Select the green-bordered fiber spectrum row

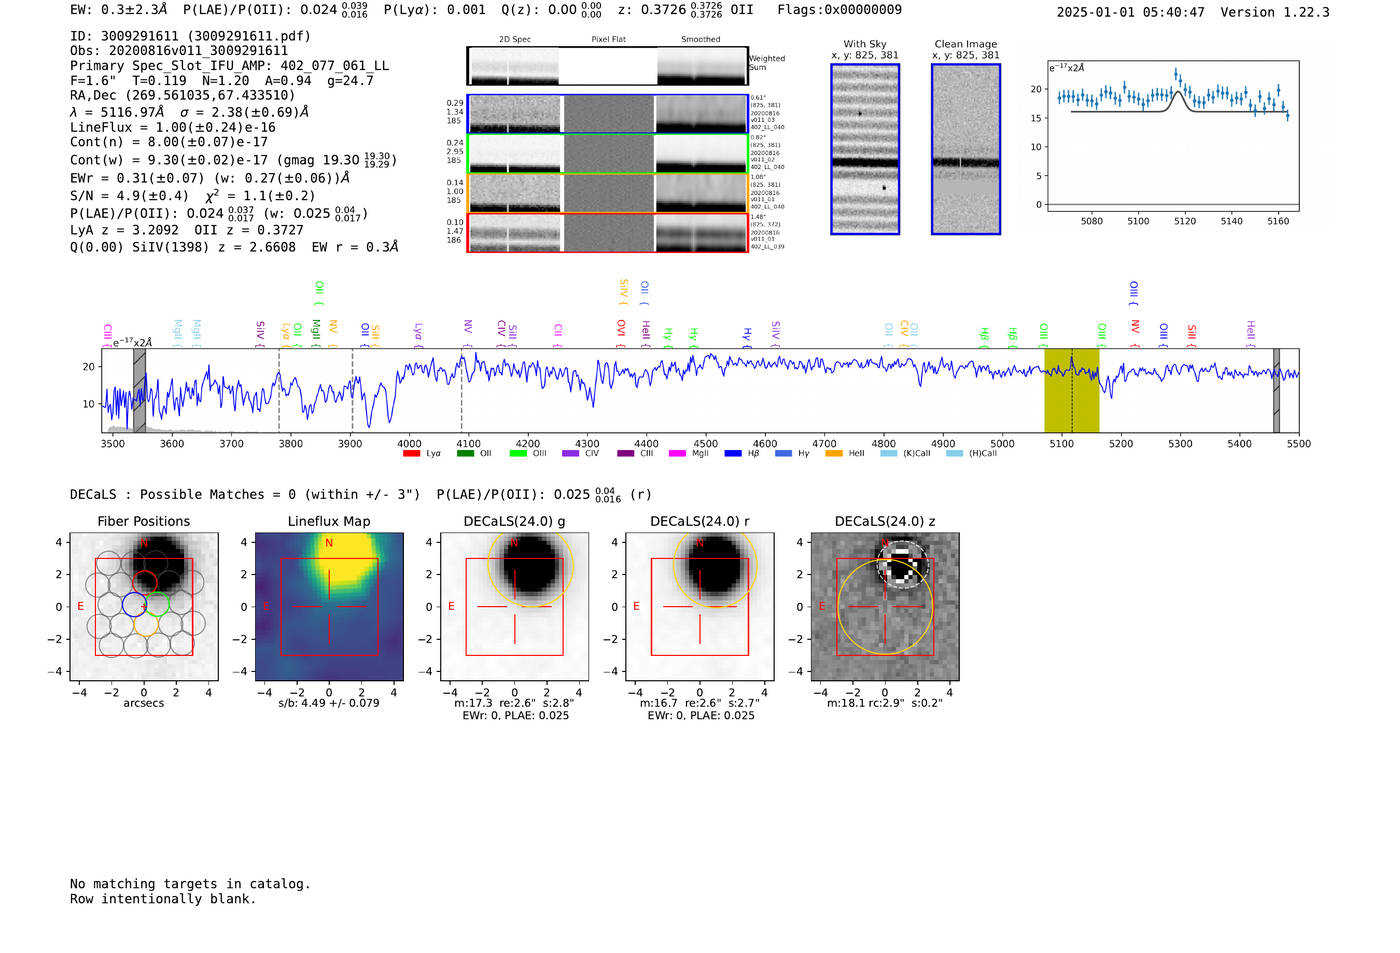click(x=607, y=154)
